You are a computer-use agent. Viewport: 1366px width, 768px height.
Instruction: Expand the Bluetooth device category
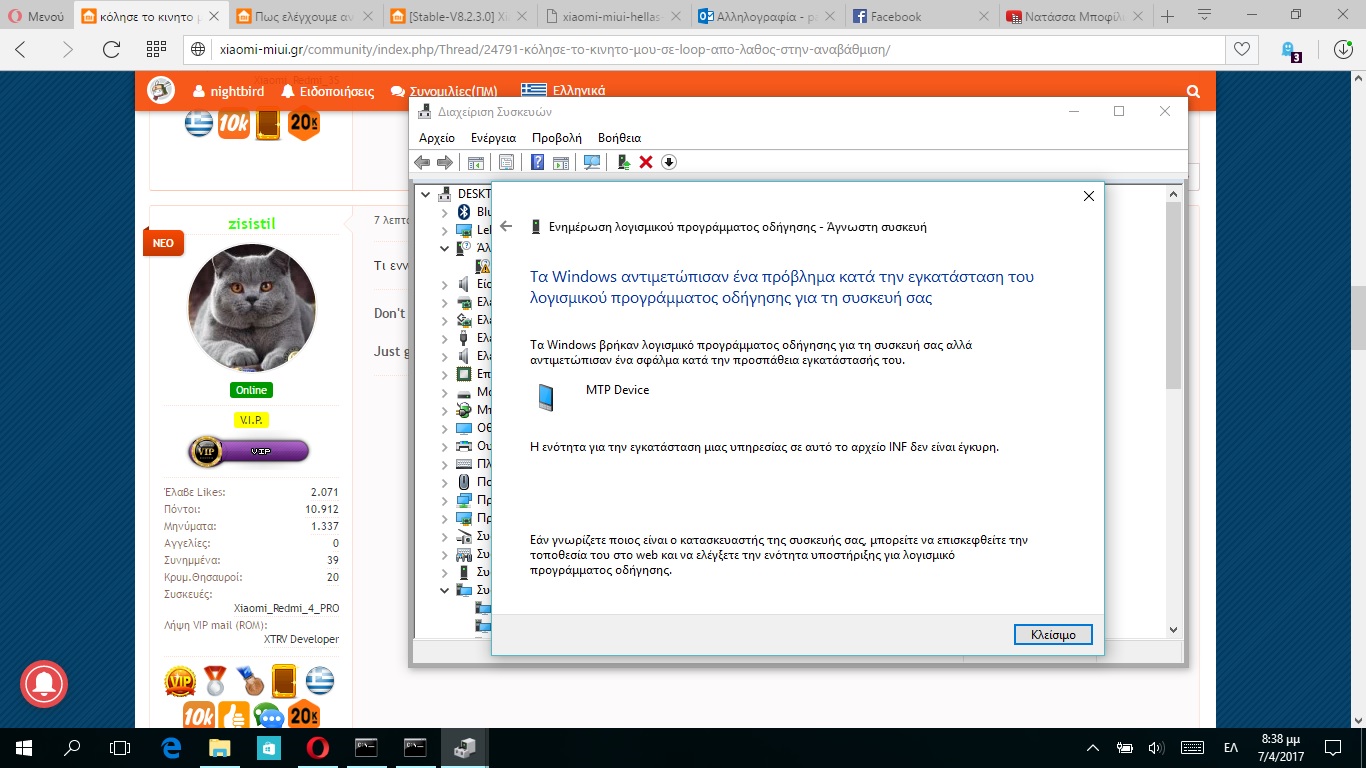[445, 212]
